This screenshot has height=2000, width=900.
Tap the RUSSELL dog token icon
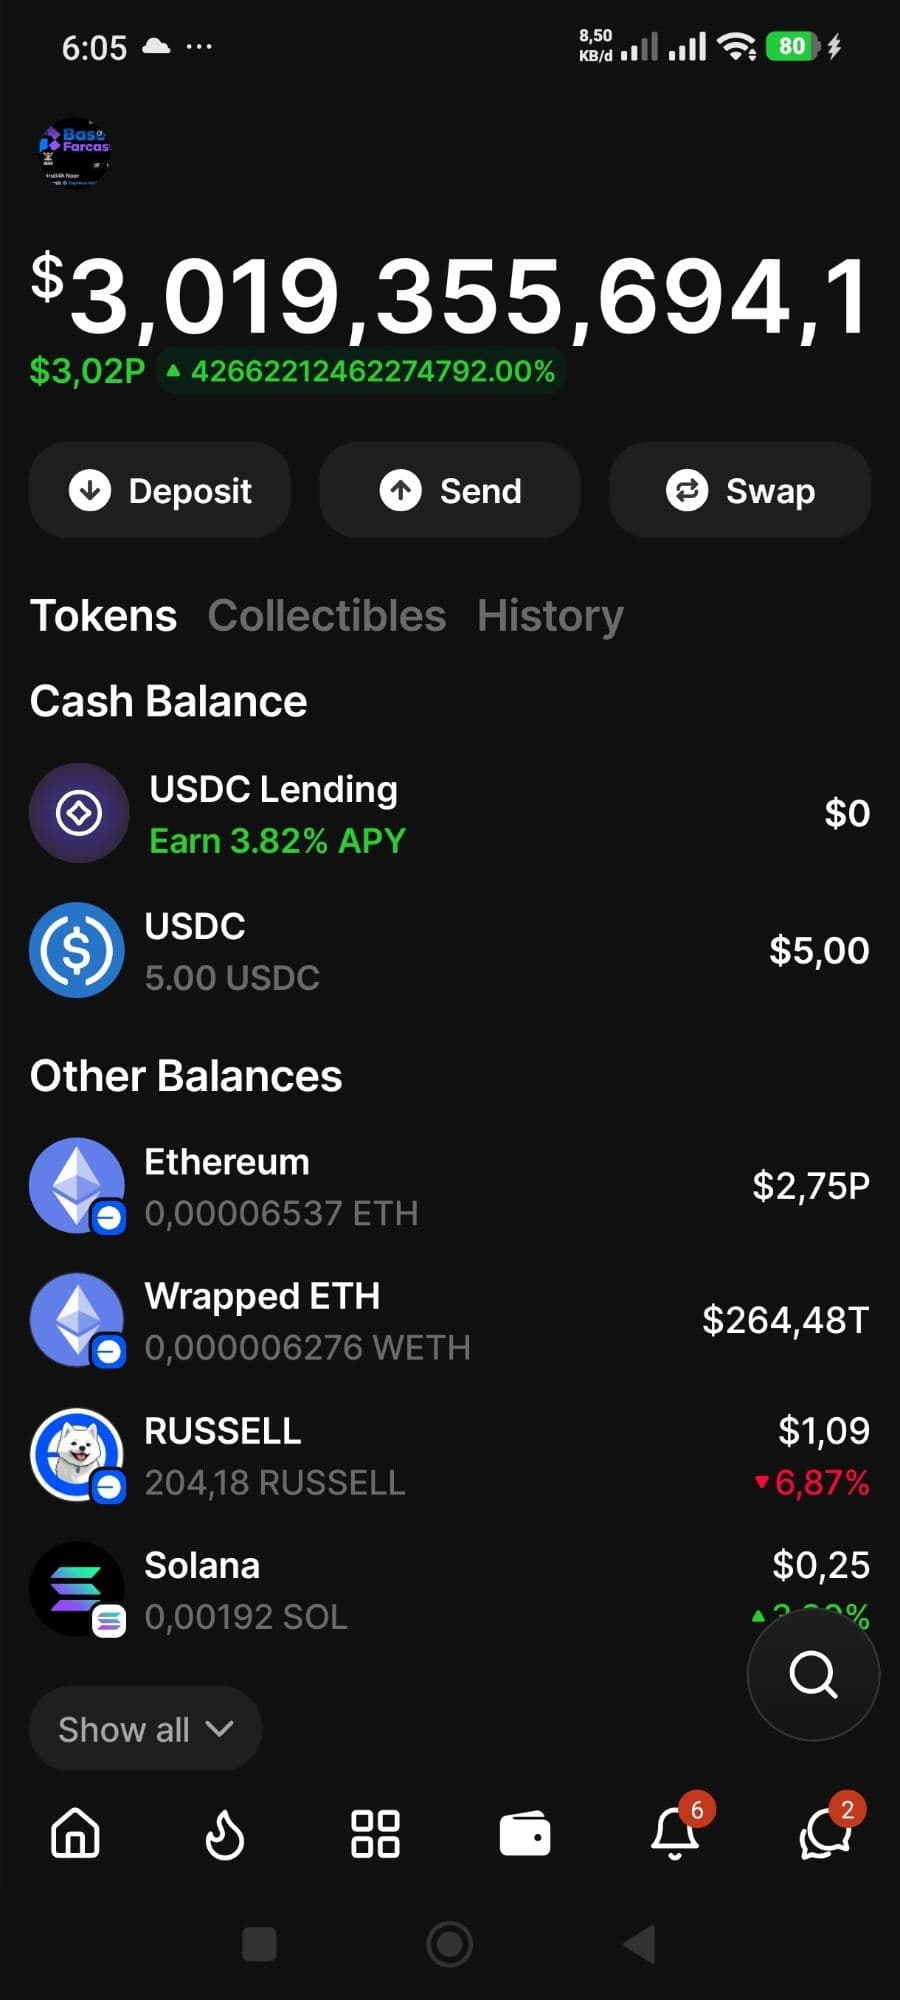[77, 1455]
